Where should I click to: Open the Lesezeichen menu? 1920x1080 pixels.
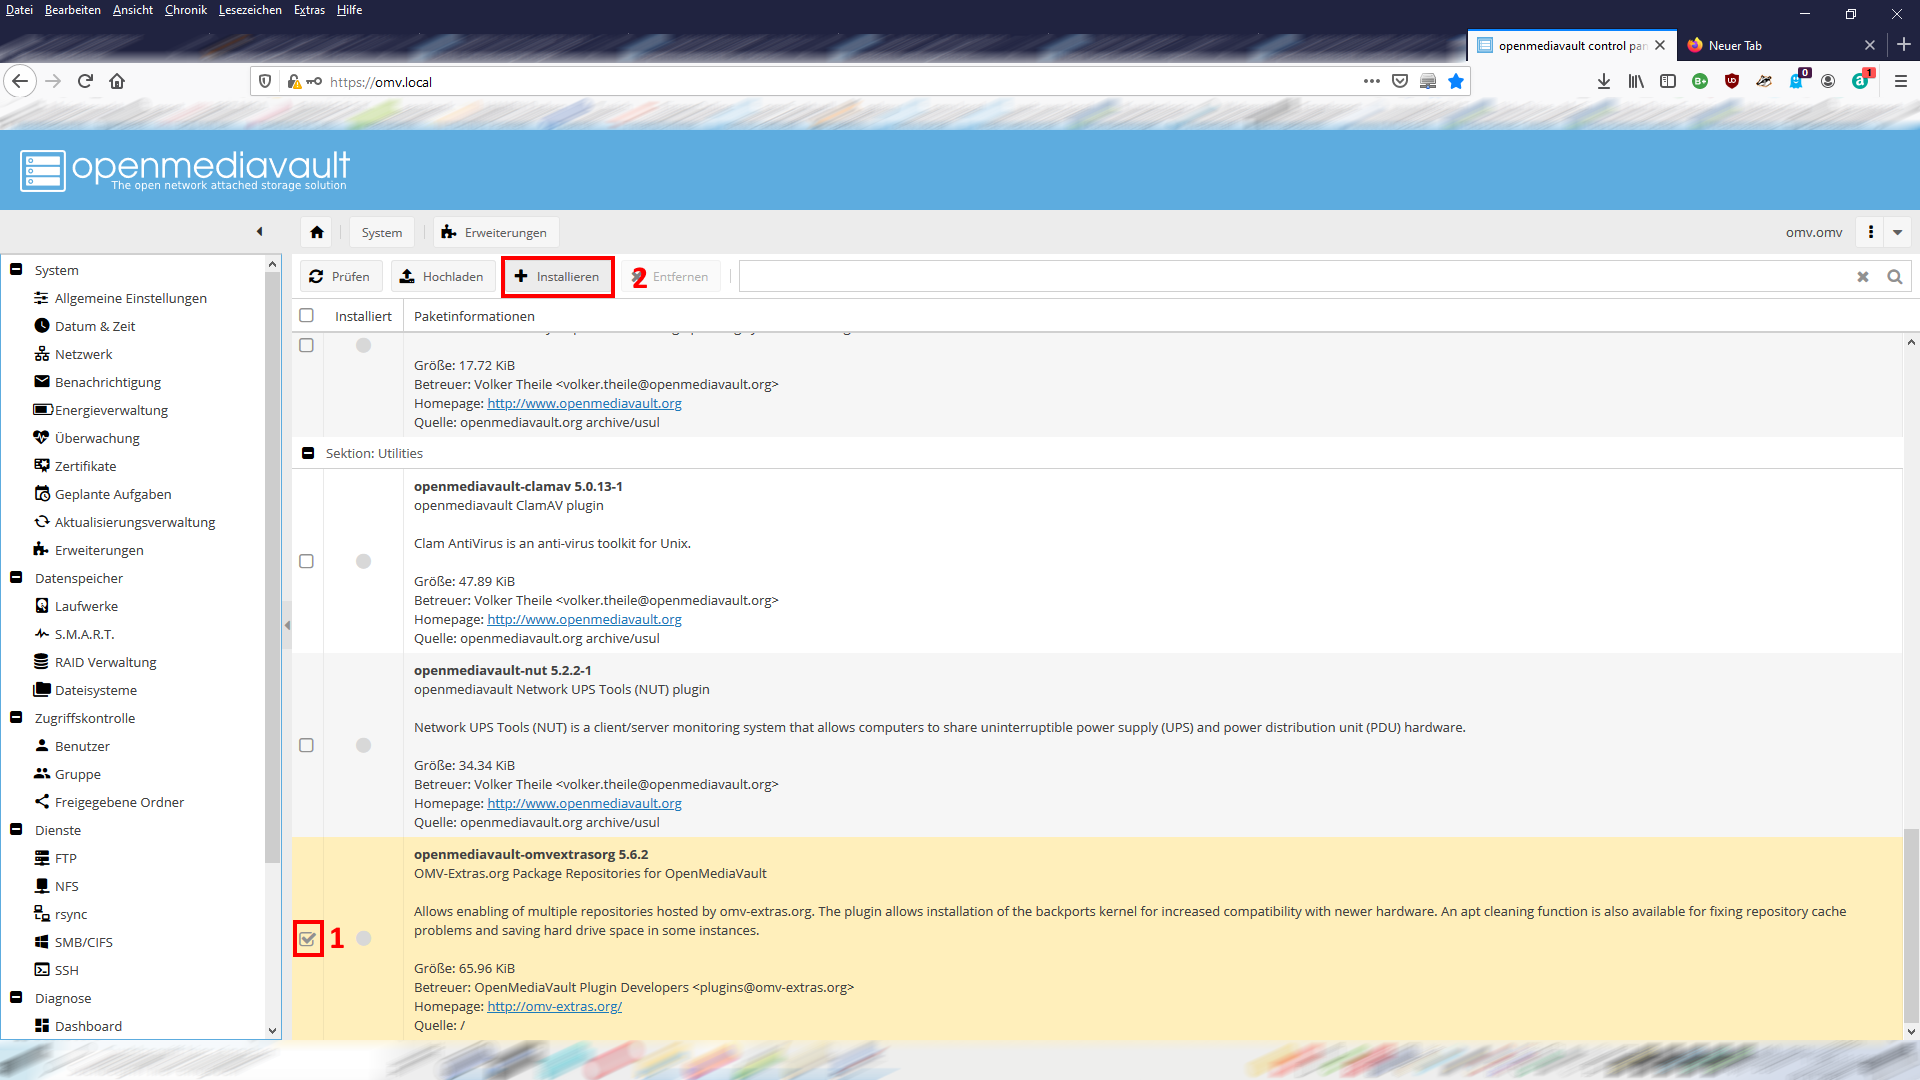(250, 10)
